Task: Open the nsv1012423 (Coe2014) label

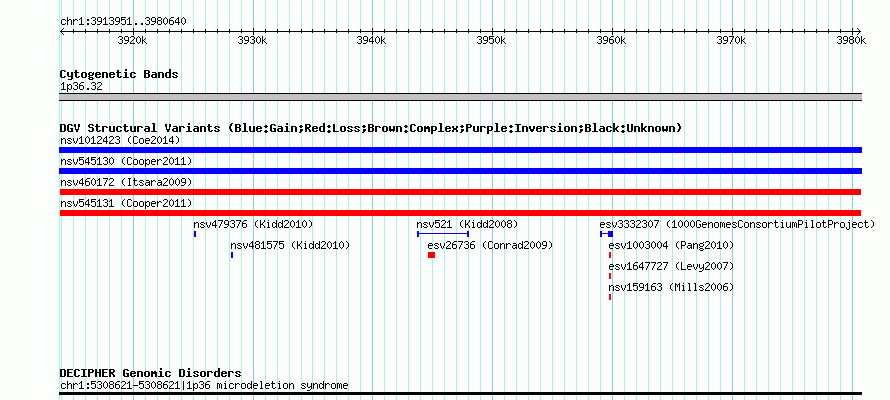Action: point(120,140)
